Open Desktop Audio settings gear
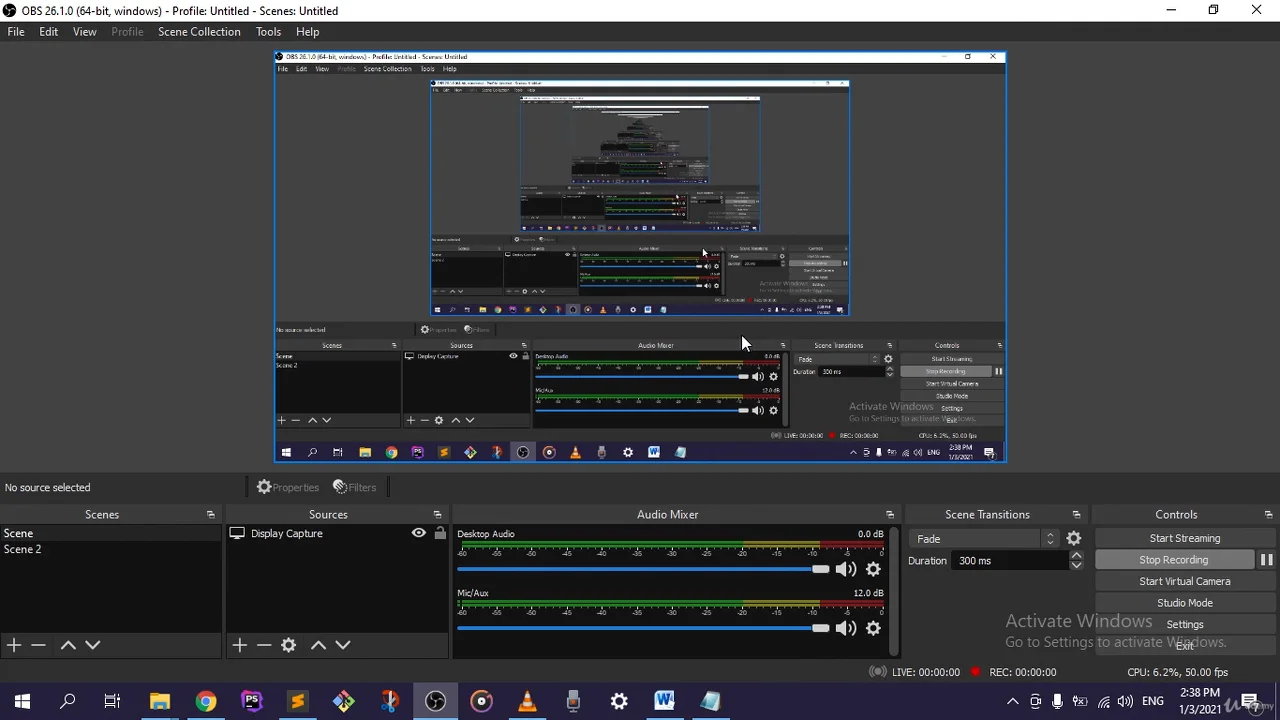 873,569
